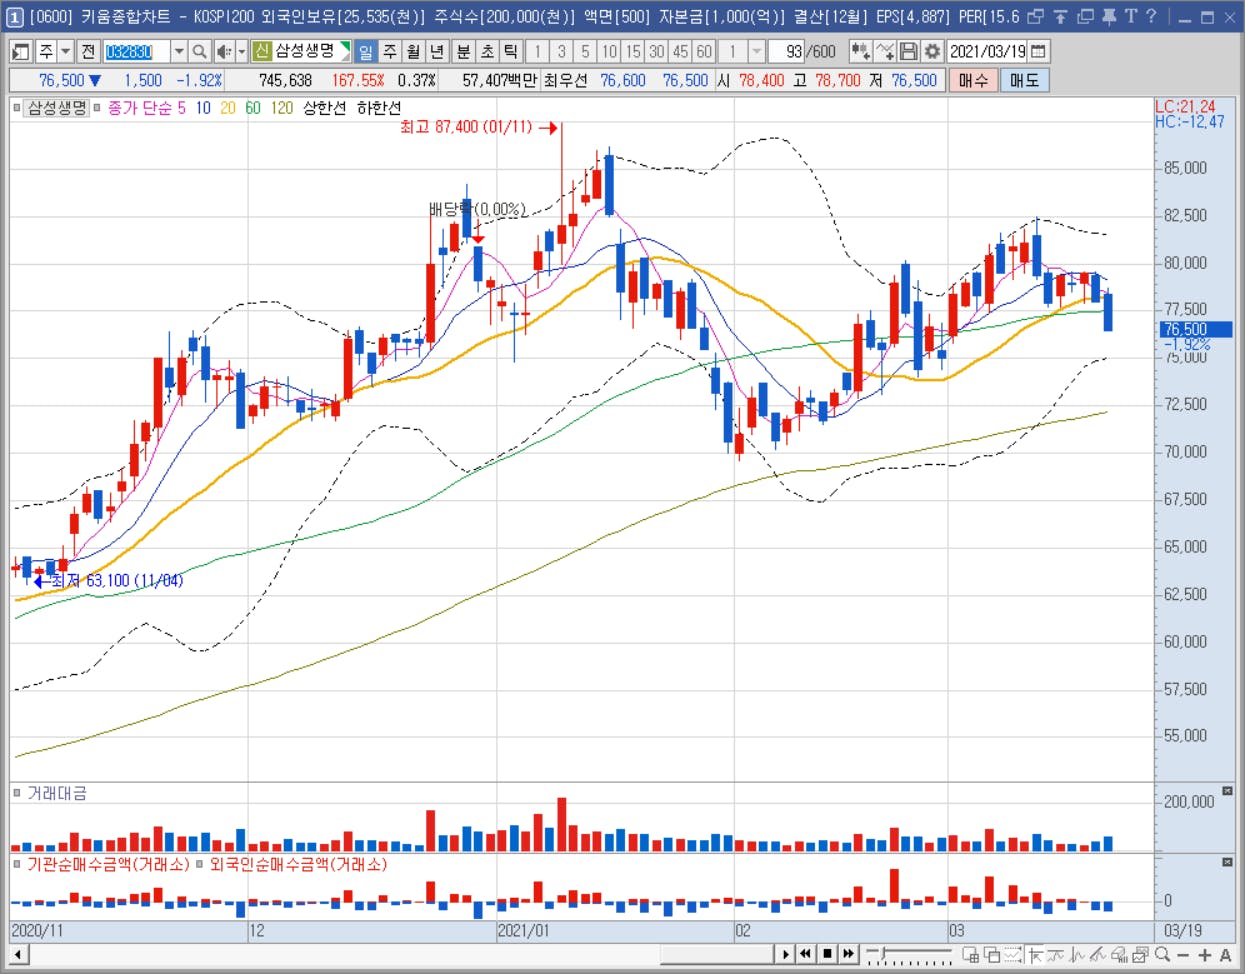Screen dimensions: 1245x974
Task: Click the 매도 sell button
Action: point(1024,80)
